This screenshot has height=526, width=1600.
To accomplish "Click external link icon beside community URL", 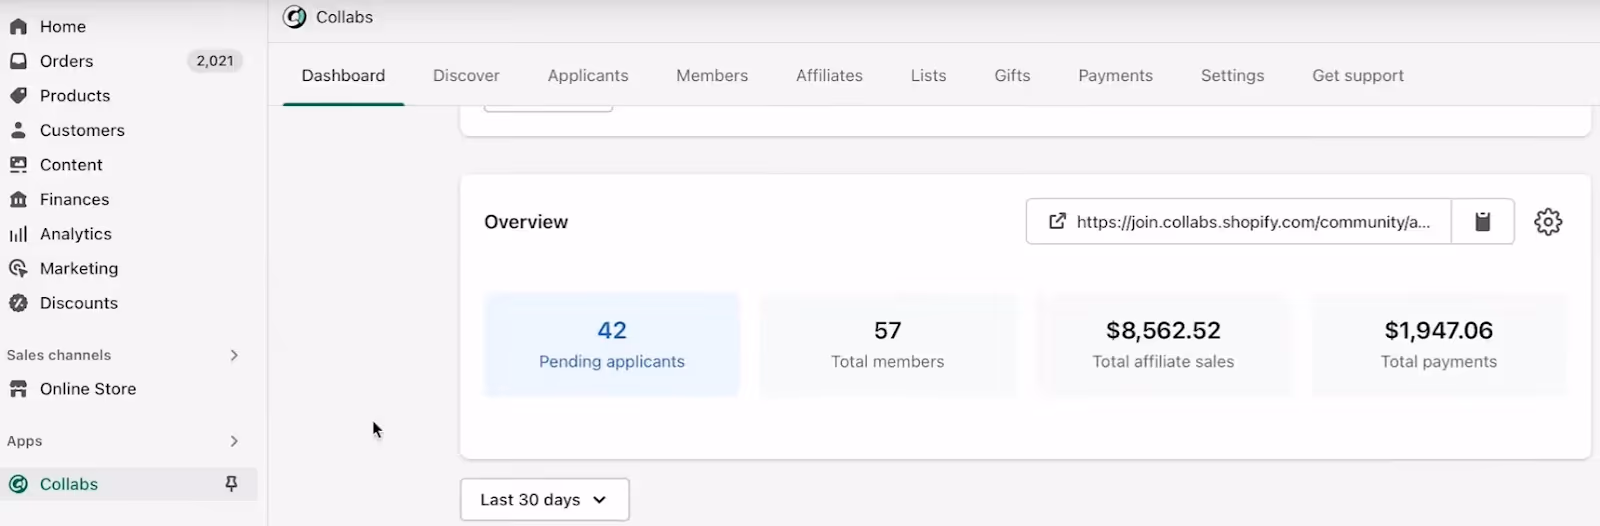I will pos(1057,222).
